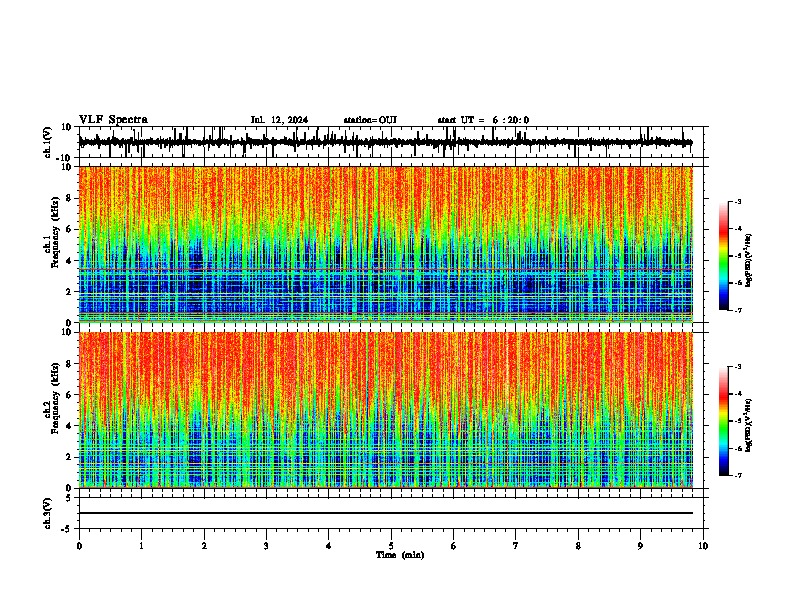
Task: Click time axis tick label "8"
Action: (x=578, y=546)
